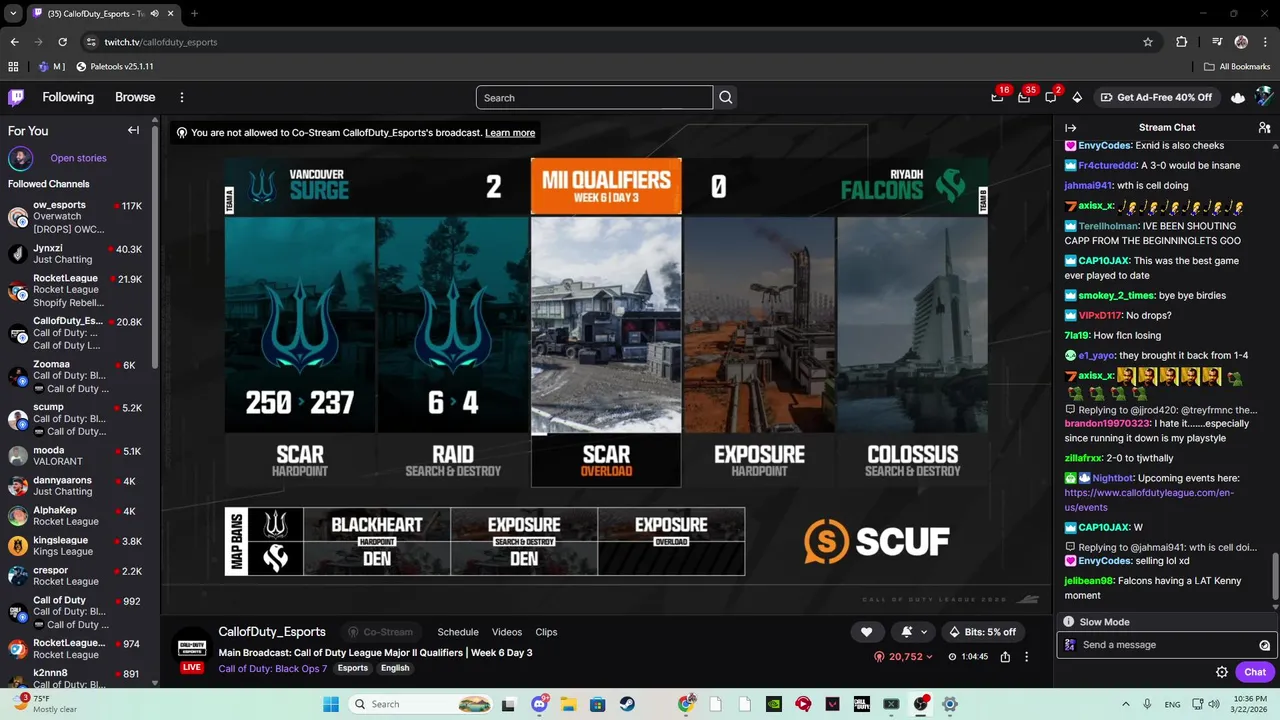Open Twitch top nav more options menu
This screenshot has height=720, width=1280.
click(182, 97)
